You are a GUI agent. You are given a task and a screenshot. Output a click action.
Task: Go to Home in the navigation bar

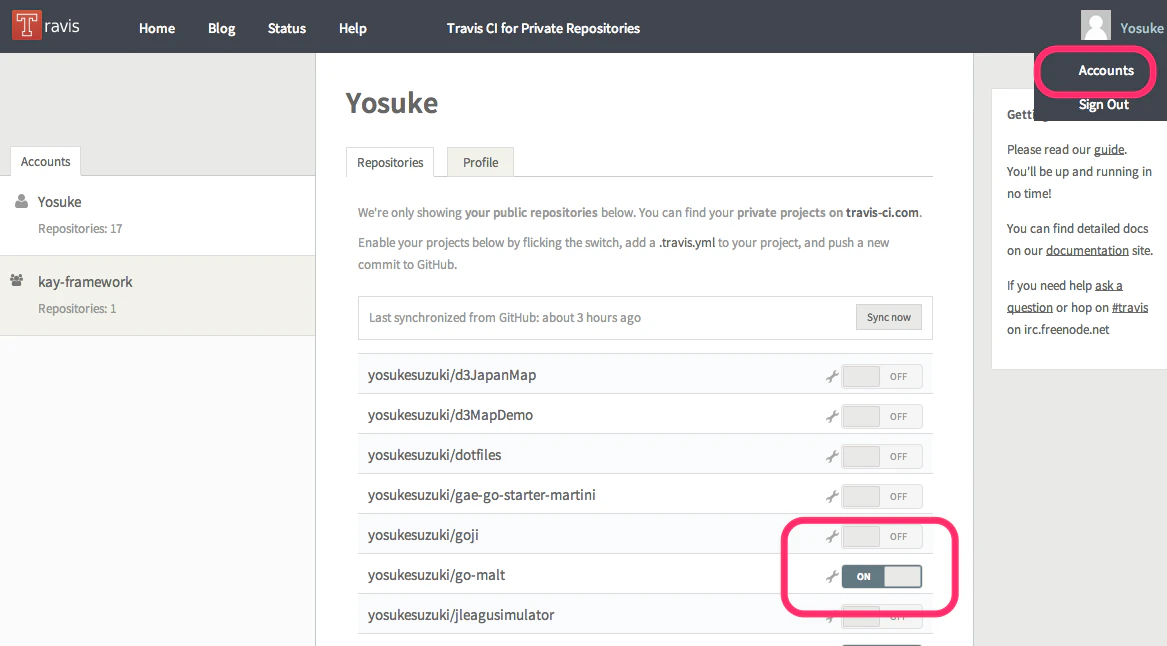(x=157, y=28)
